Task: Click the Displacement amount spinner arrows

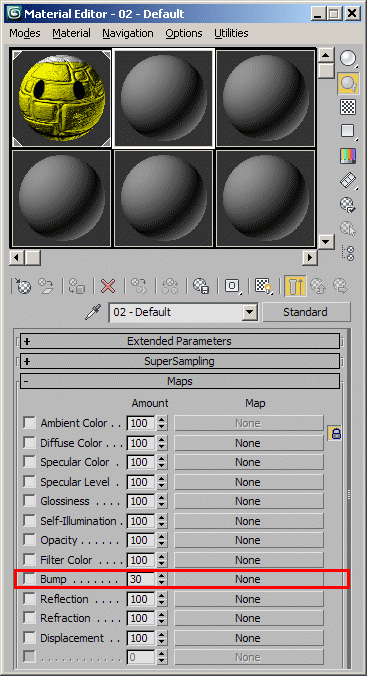Action: tap(162, 638)
